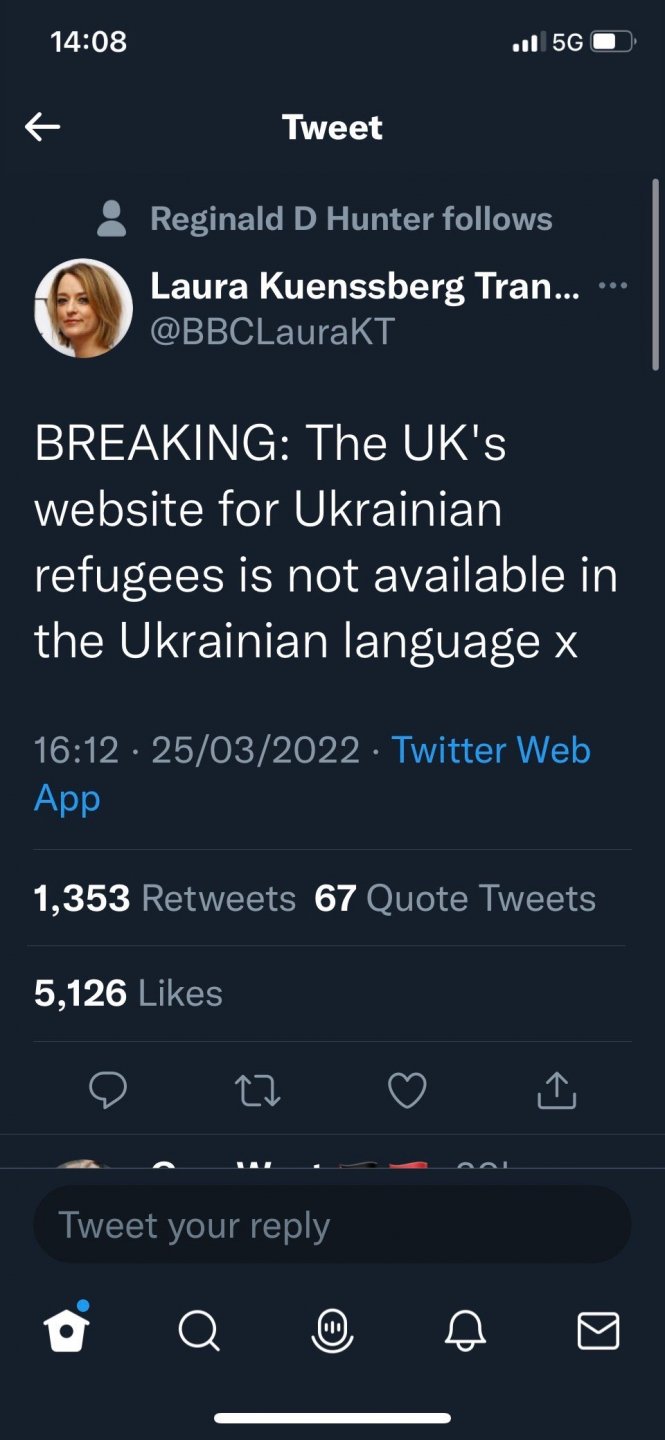The image size is (665, 1440).
Task: Tap the Tweet your reply field
Action: tap(332, 1225)
